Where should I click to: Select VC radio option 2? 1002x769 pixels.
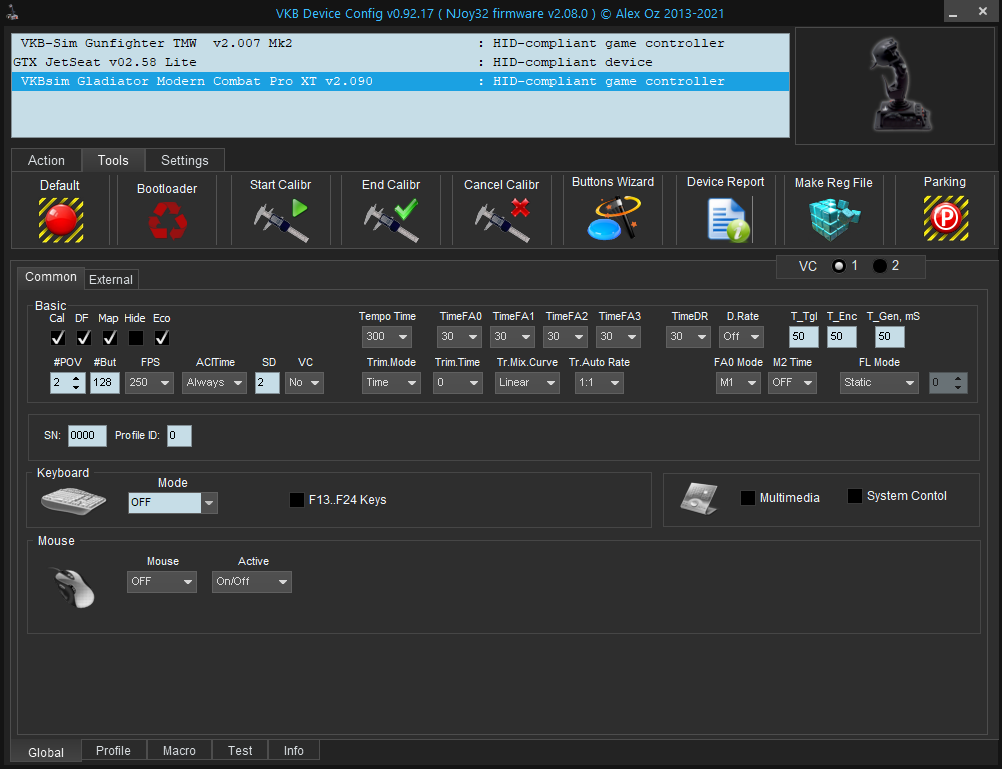(x=880, y=266)
